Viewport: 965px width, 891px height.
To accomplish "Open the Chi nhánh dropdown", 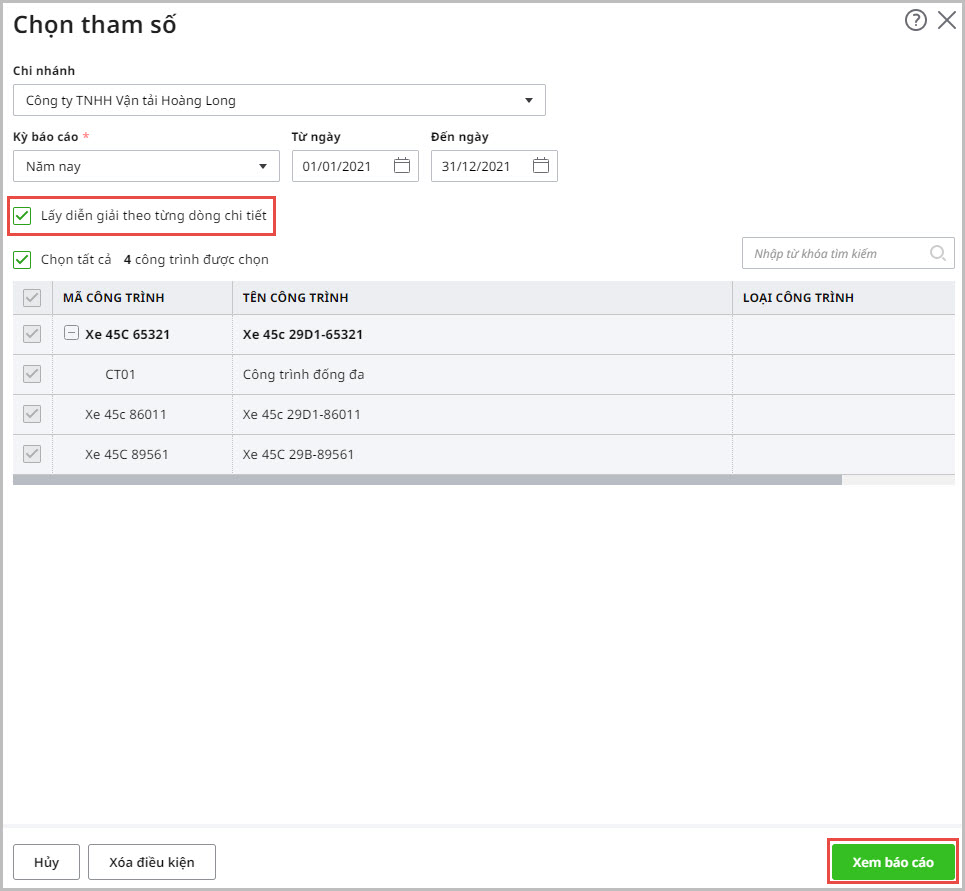I will click(528, 100).
